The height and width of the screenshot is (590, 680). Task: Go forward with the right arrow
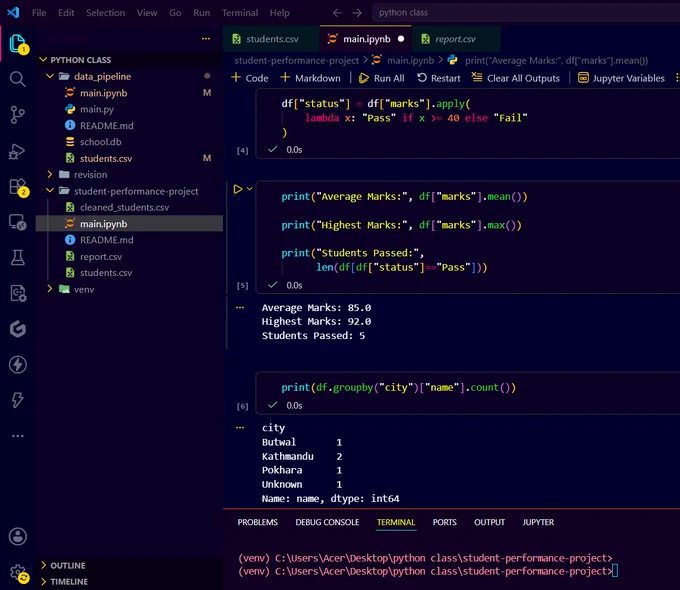(356, 13)
